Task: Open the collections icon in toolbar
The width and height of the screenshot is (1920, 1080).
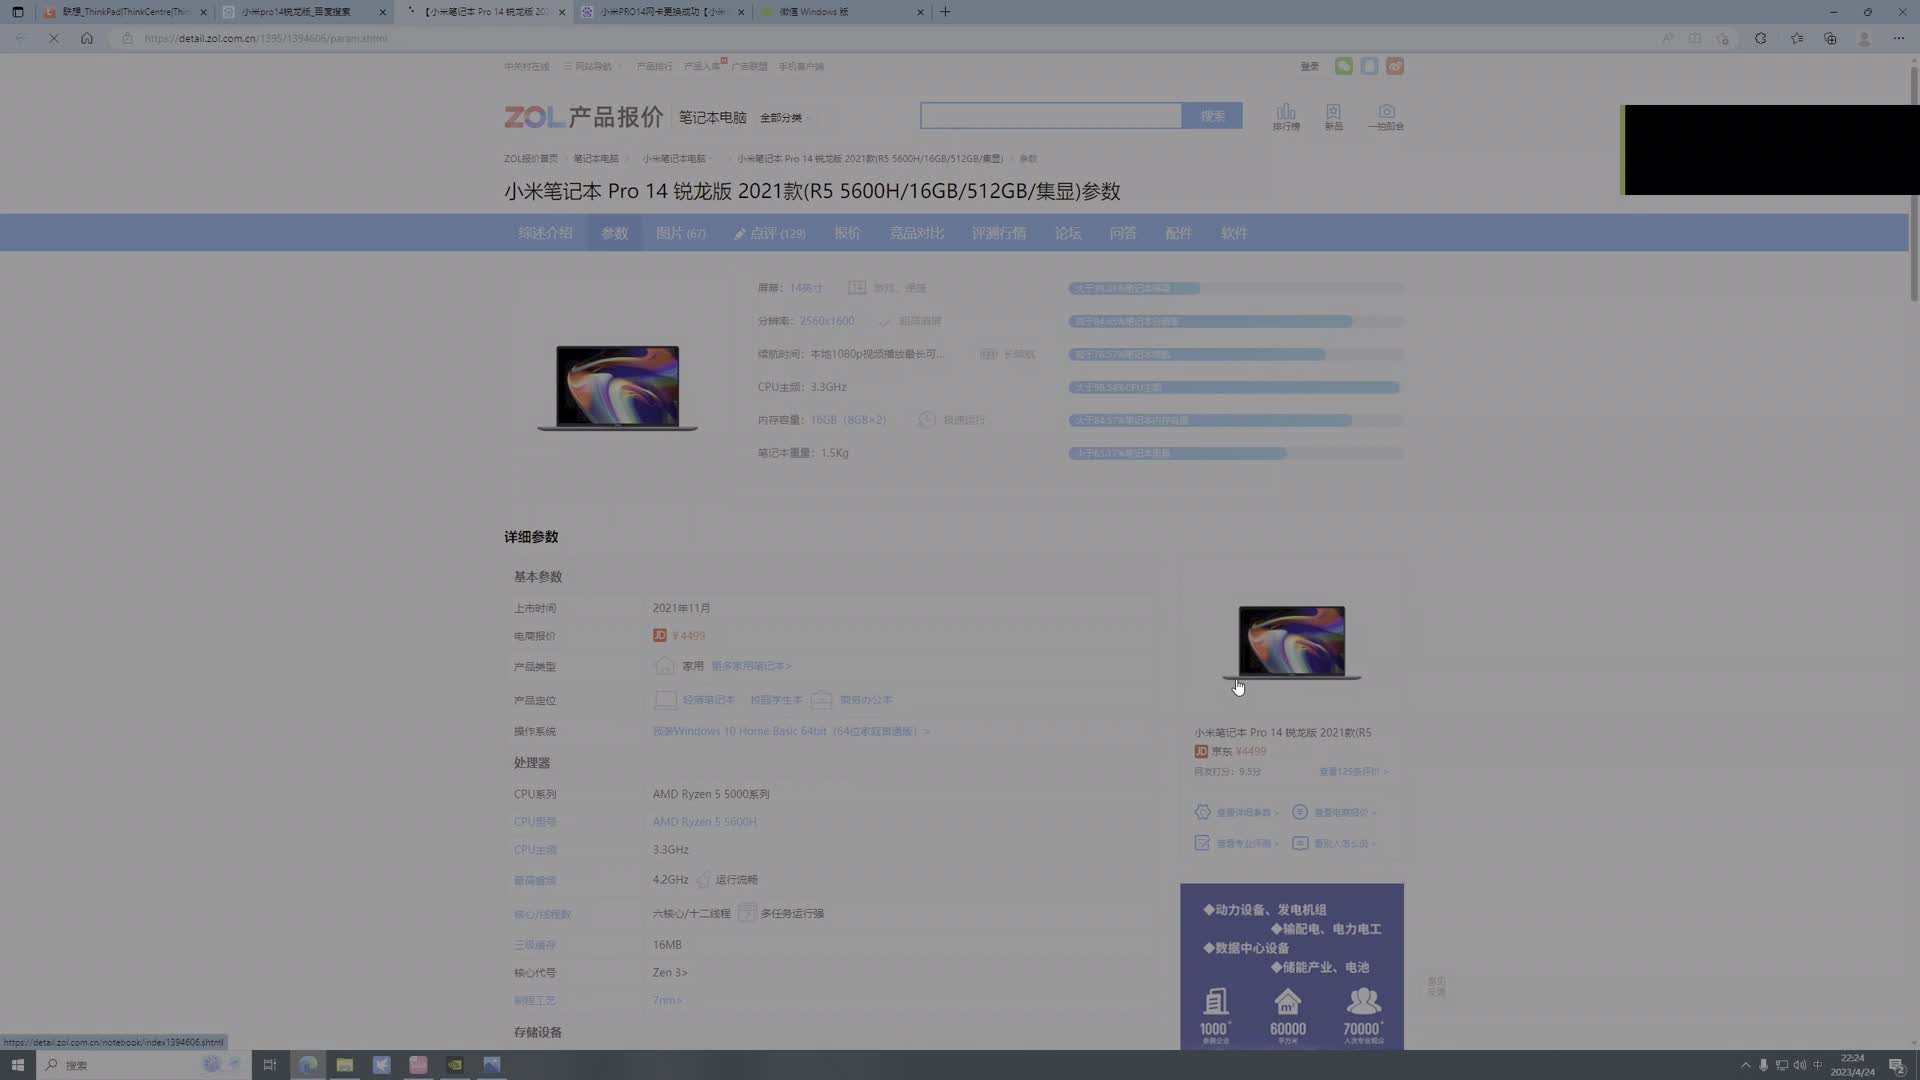Action: pyautogui.click(x=1830, y=38)
